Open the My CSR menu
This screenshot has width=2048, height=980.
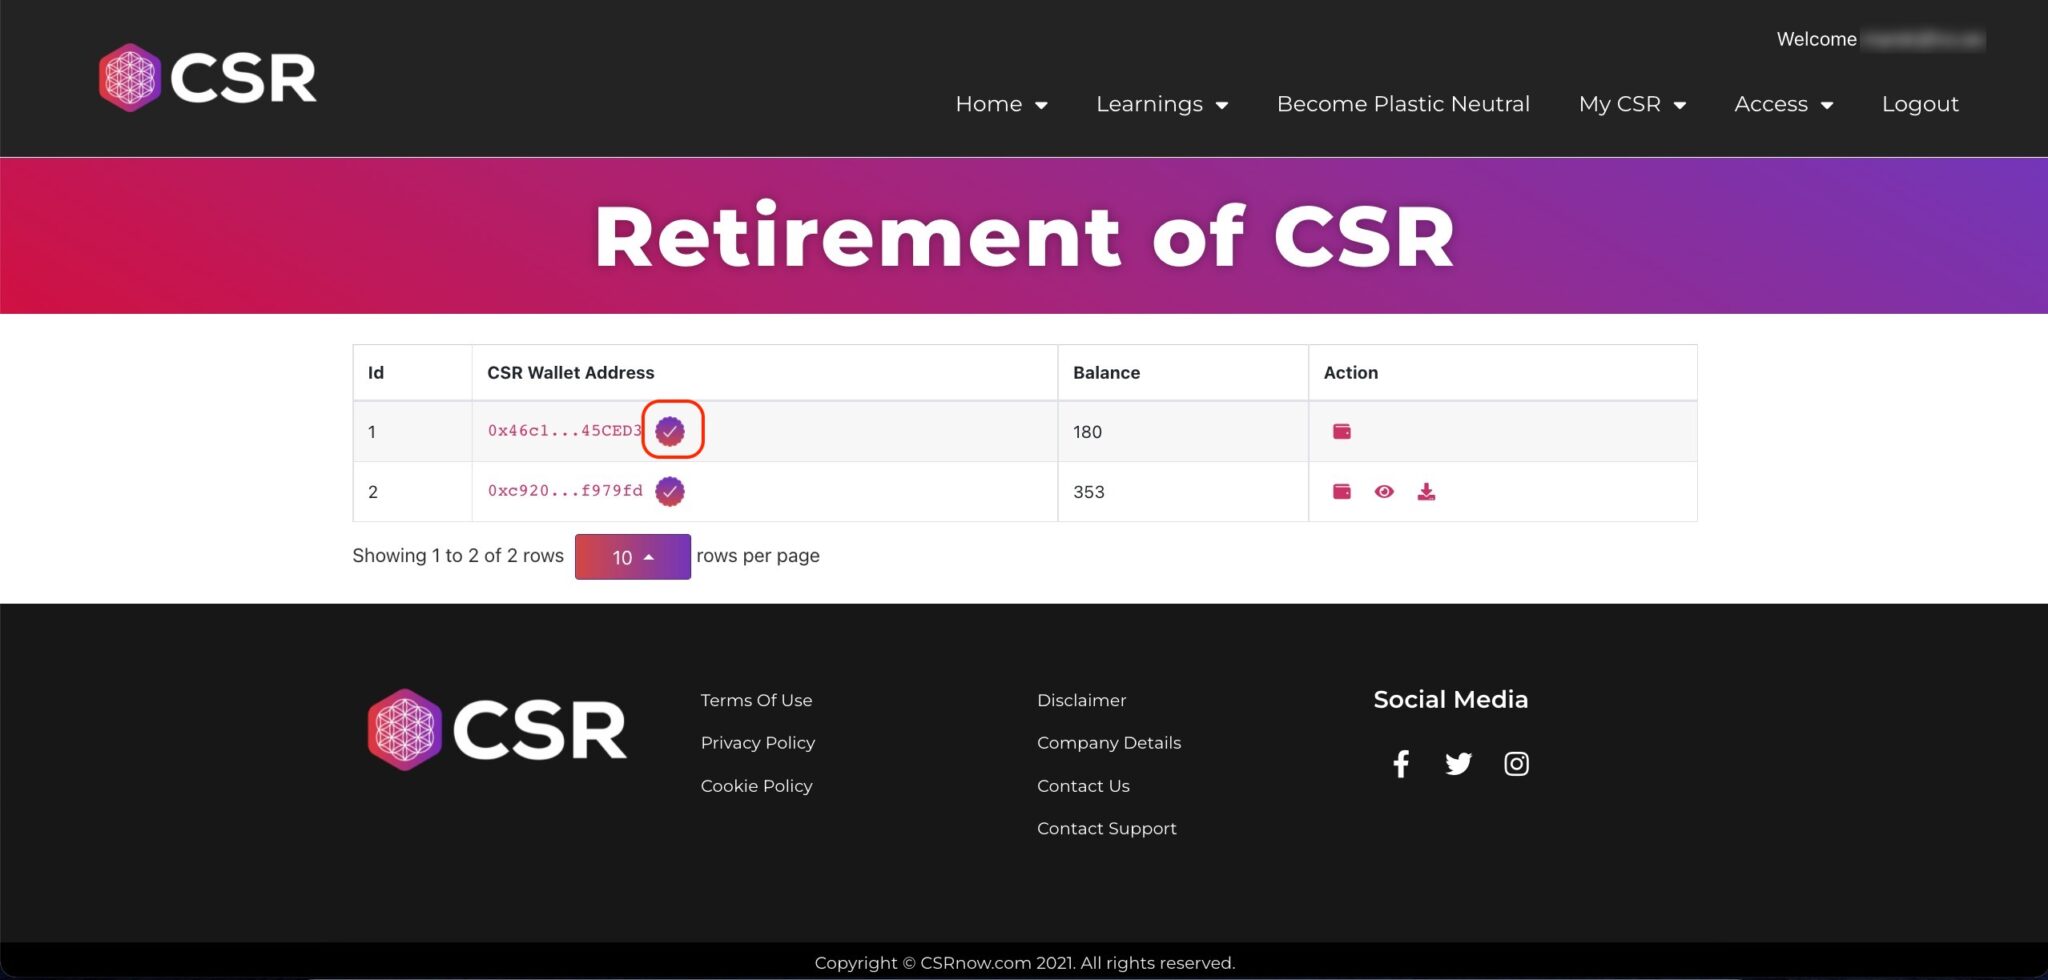[x=1631, y=104]
